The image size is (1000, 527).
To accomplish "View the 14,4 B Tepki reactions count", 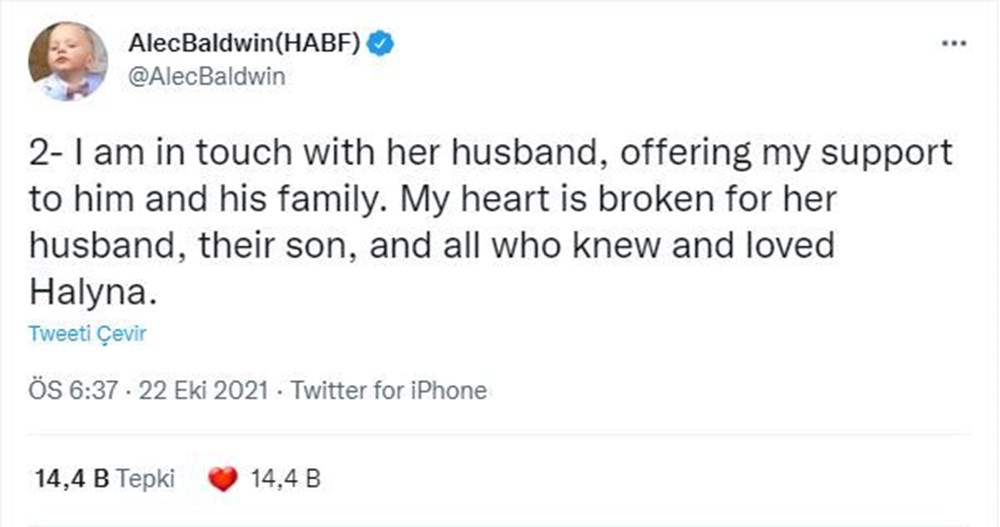I will click(x=103, y=479).
